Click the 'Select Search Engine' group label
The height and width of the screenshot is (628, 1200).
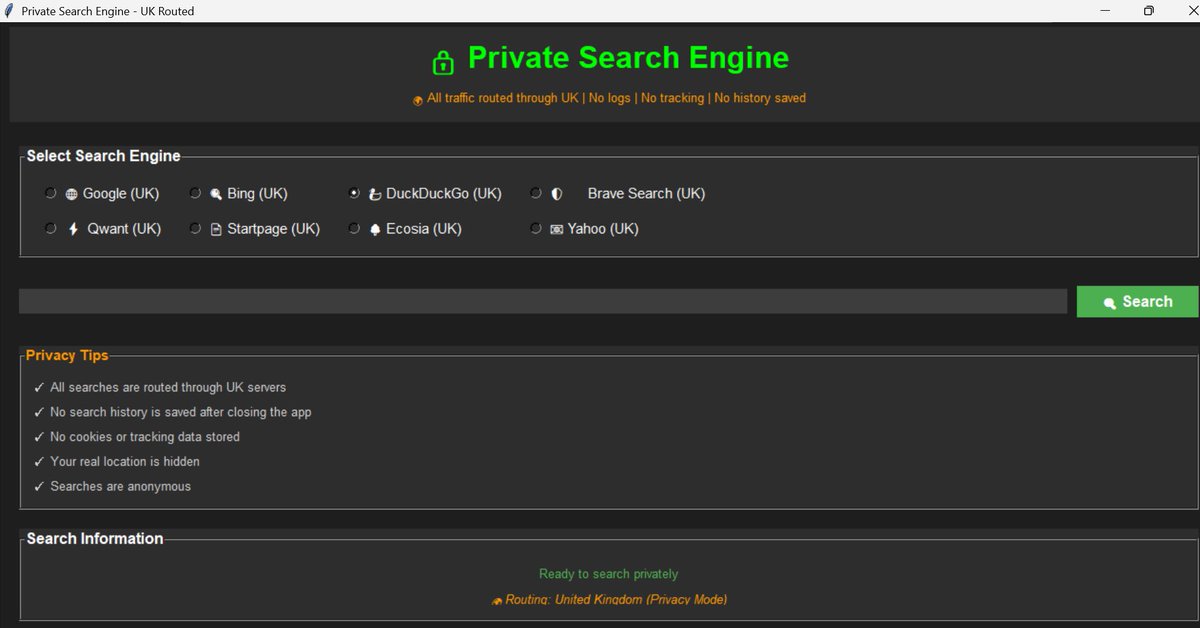coord(103,156)
